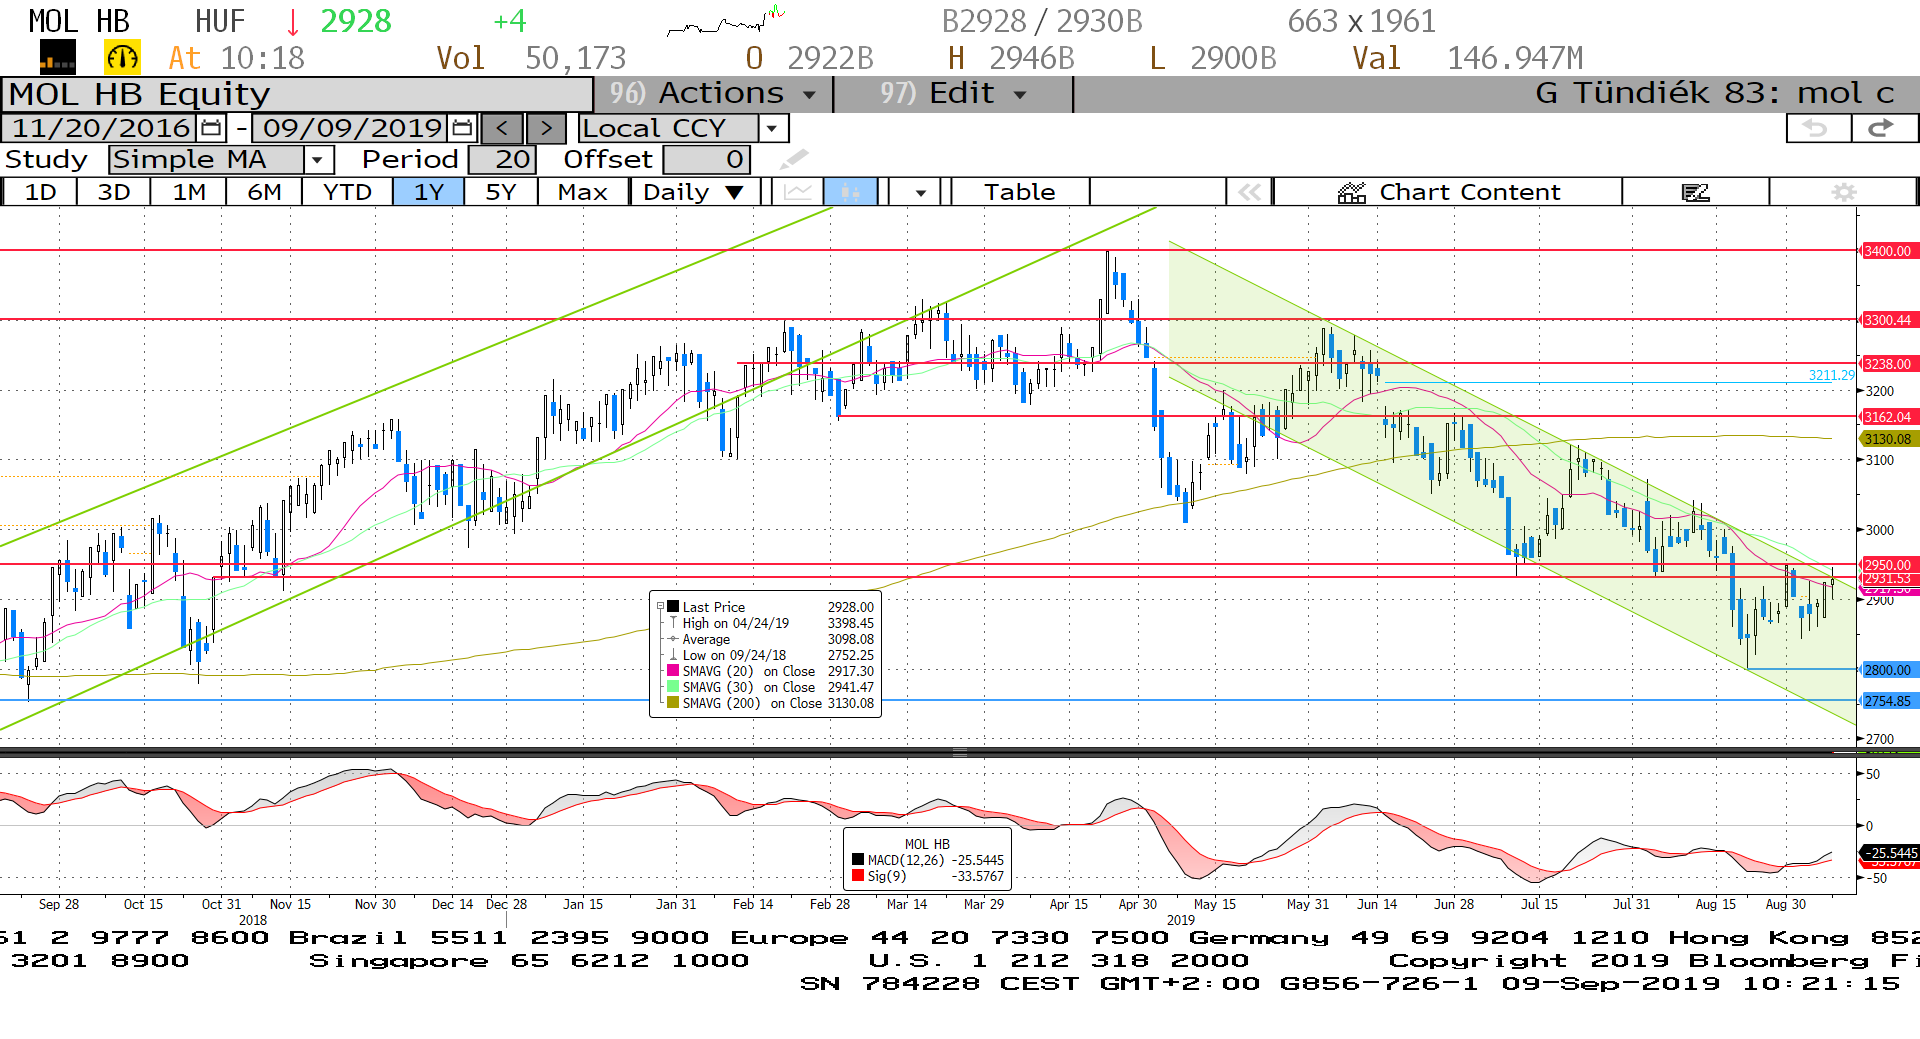Click the Table button
The height and width of the screenshot is (1039, 1920).
coord(1019,192)
